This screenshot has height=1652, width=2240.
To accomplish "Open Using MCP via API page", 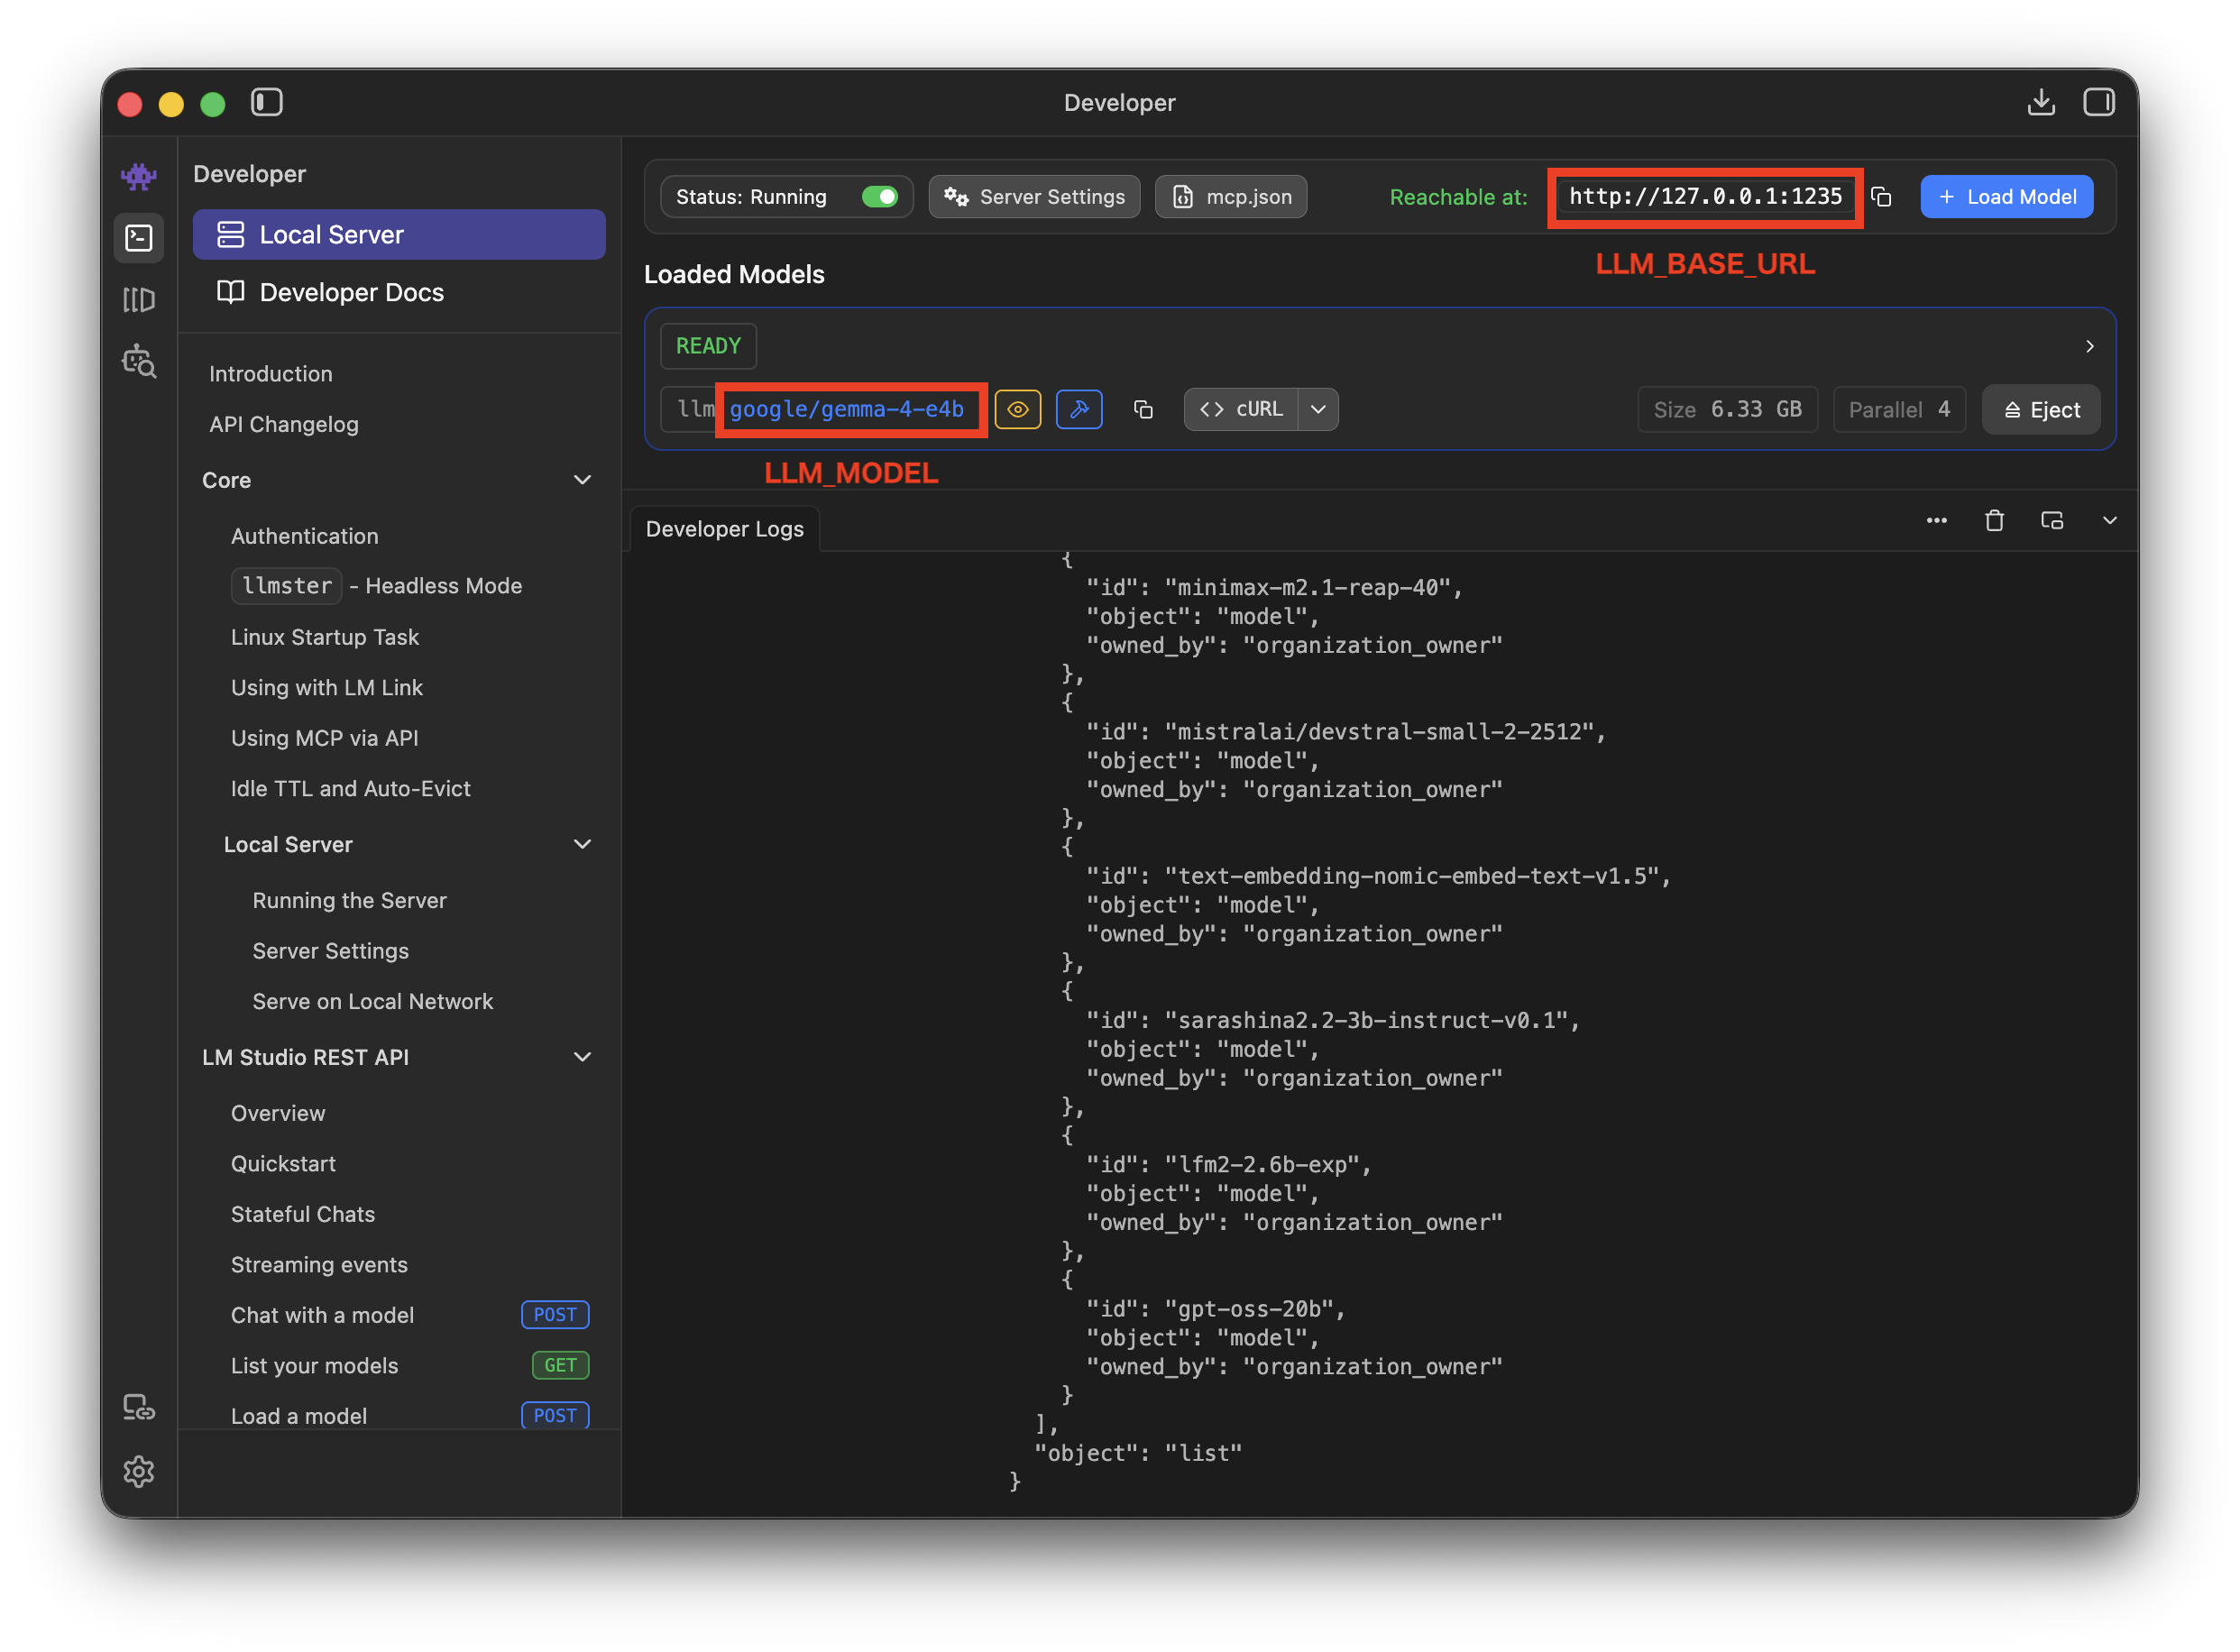I will 324,738.
